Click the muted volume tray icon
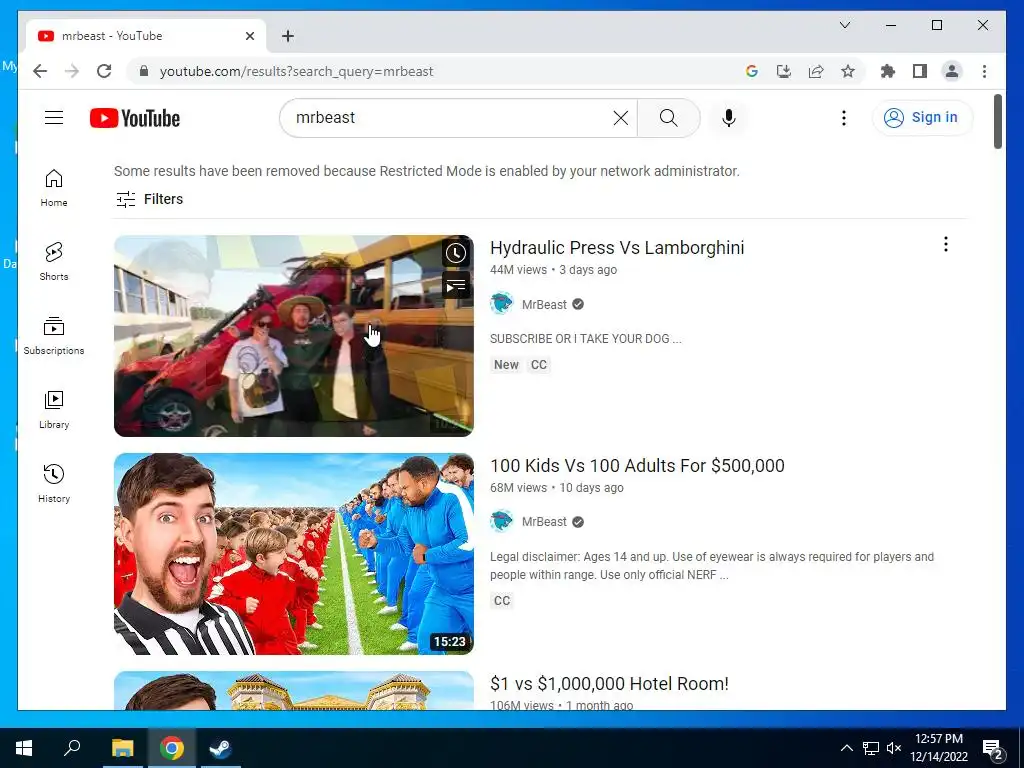This screenshot has width=1024, height=768. (x=894, y=748)
